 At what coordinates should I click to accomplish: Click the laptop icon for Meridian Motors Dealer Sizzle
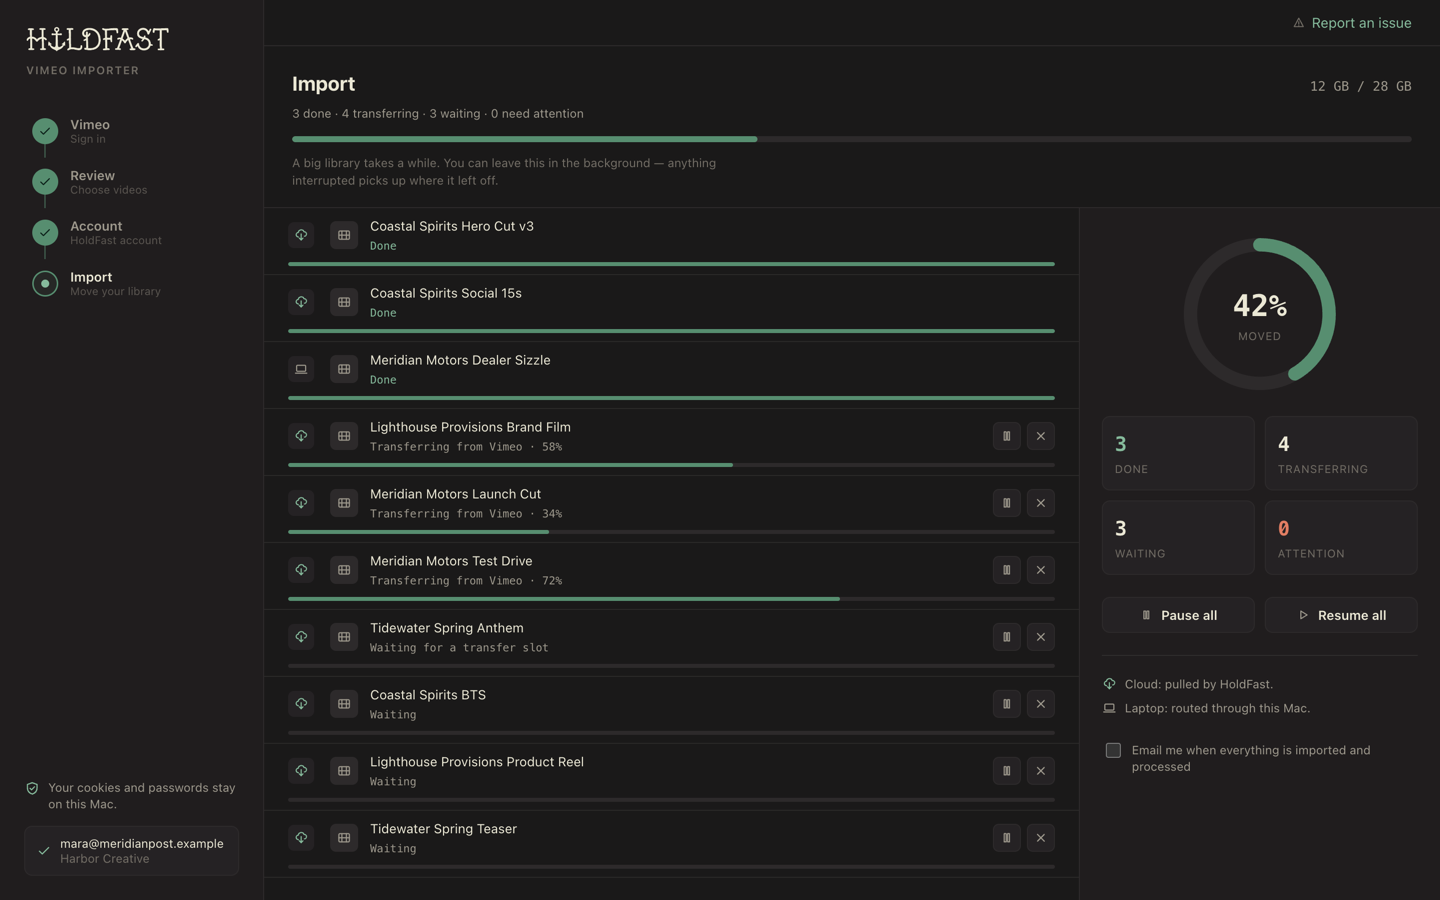pos(301,369)
